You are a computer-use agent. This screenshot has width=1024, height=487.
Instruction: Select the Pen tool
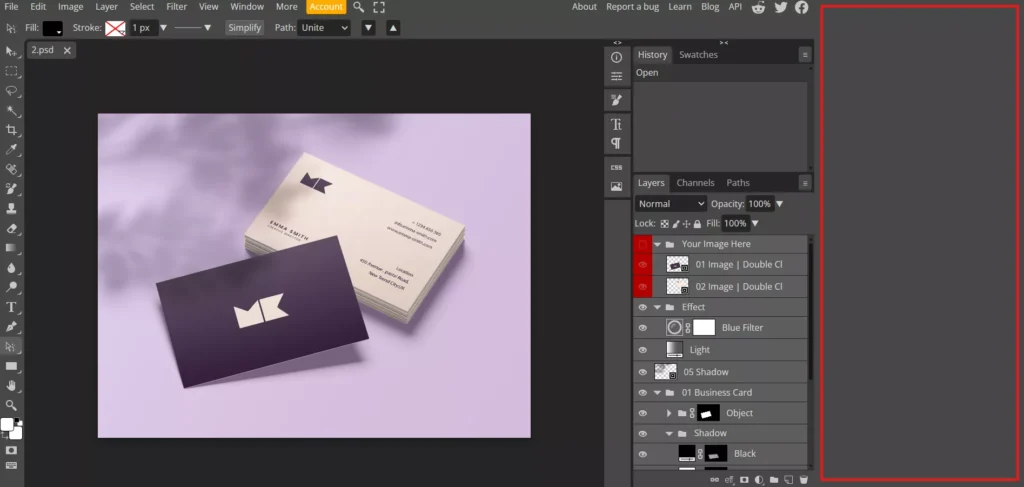pos(11,326)
